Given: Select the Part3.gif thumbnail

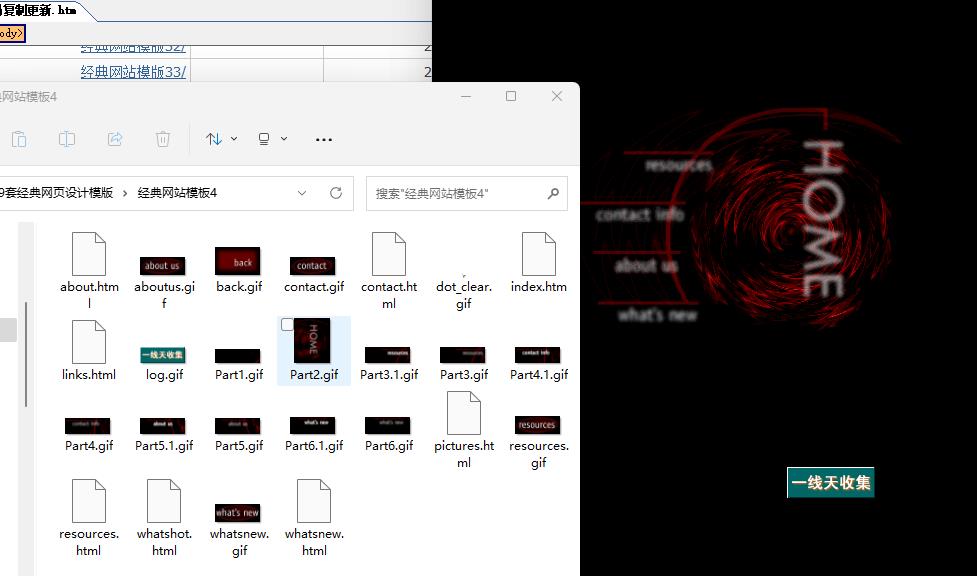Looking at the screenshot, I should coord(462,355).
